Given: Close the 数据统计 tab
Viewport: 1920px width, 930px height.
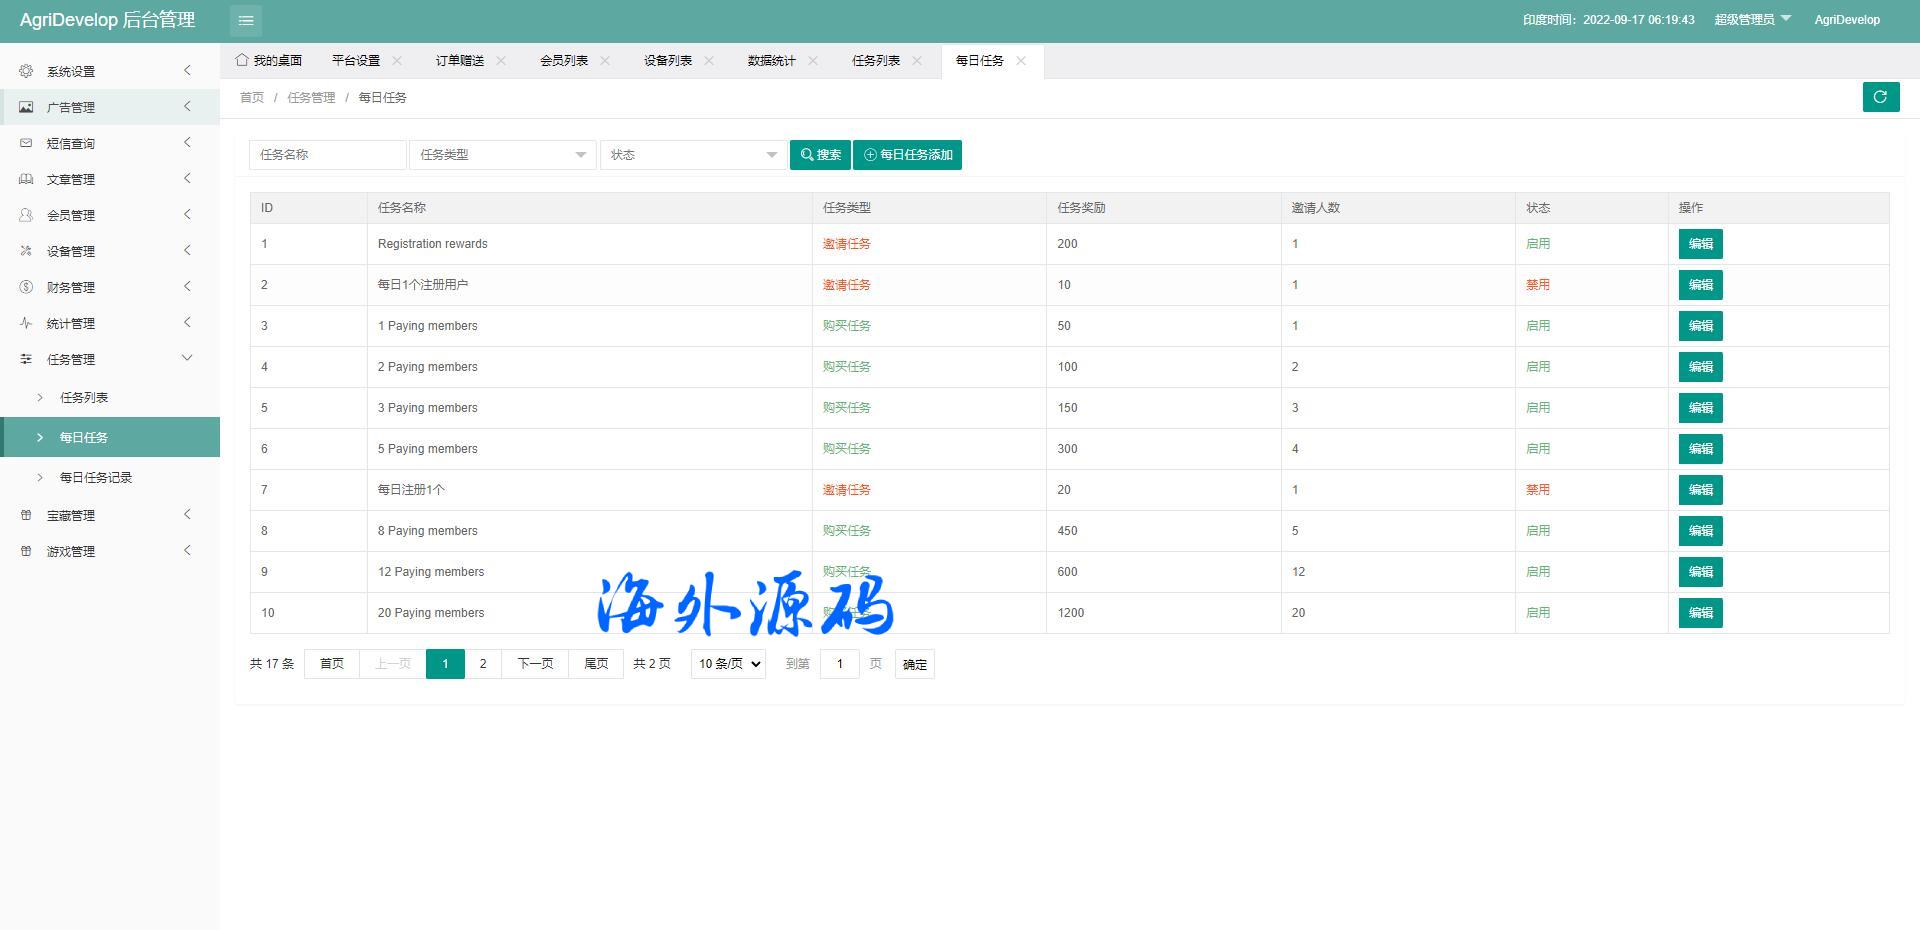Looking at the screenshot, I should click(813, 61).
